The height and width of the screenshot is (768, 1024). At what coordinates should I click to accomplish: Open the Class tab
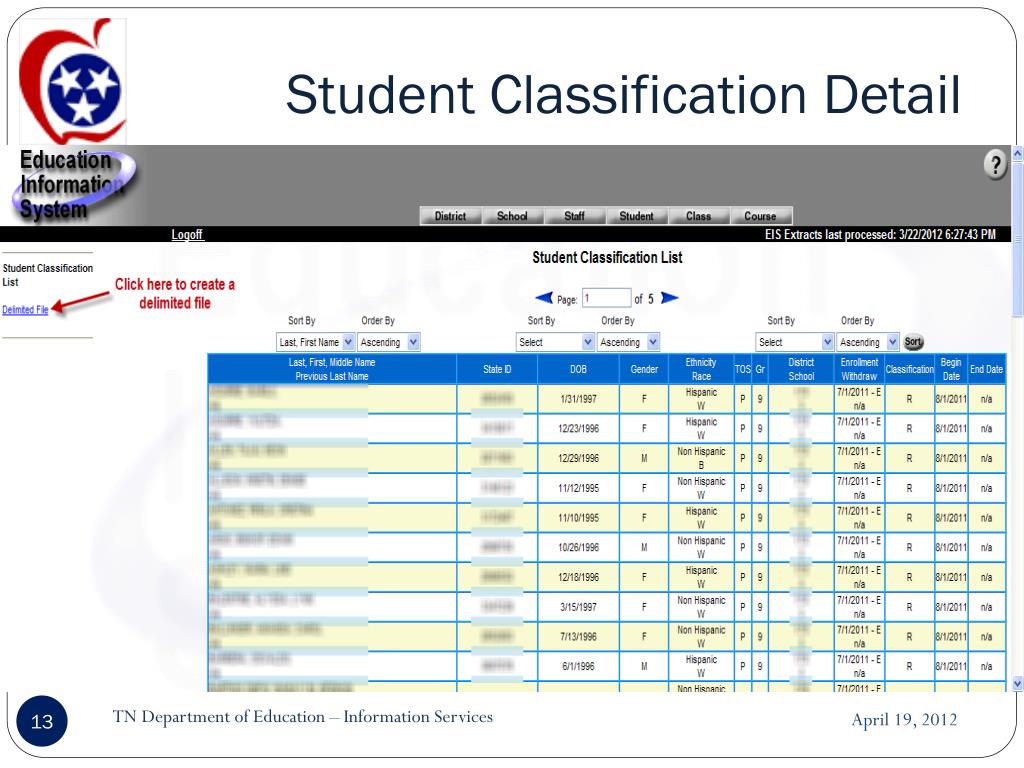698,216
